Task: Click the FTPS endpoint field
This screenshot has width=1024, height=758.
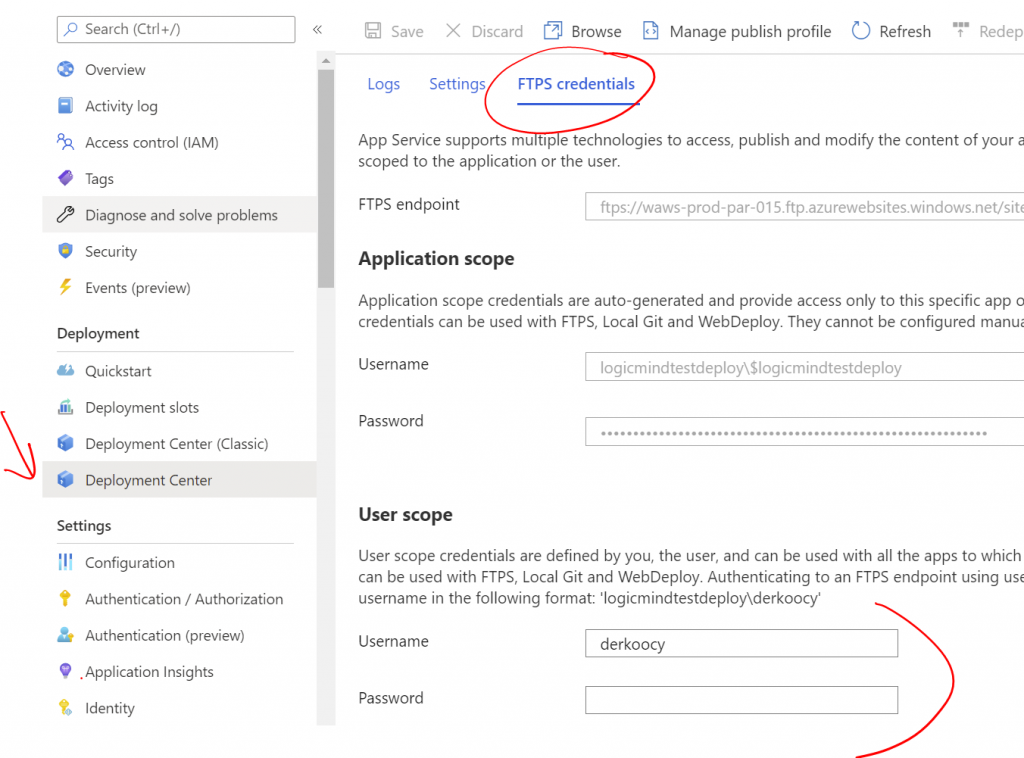Action: coord(804,207)
